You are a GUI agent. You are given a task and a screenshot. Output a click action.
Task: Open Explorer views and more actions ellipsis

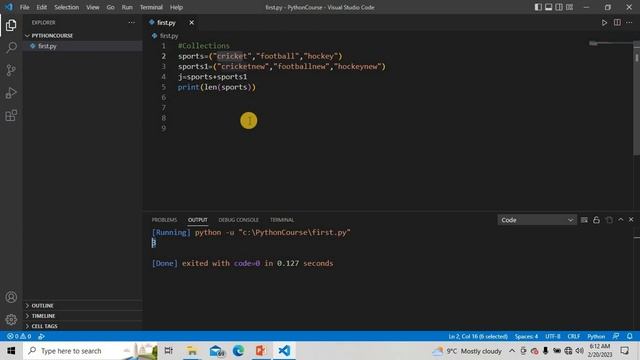tap(131, 22)
